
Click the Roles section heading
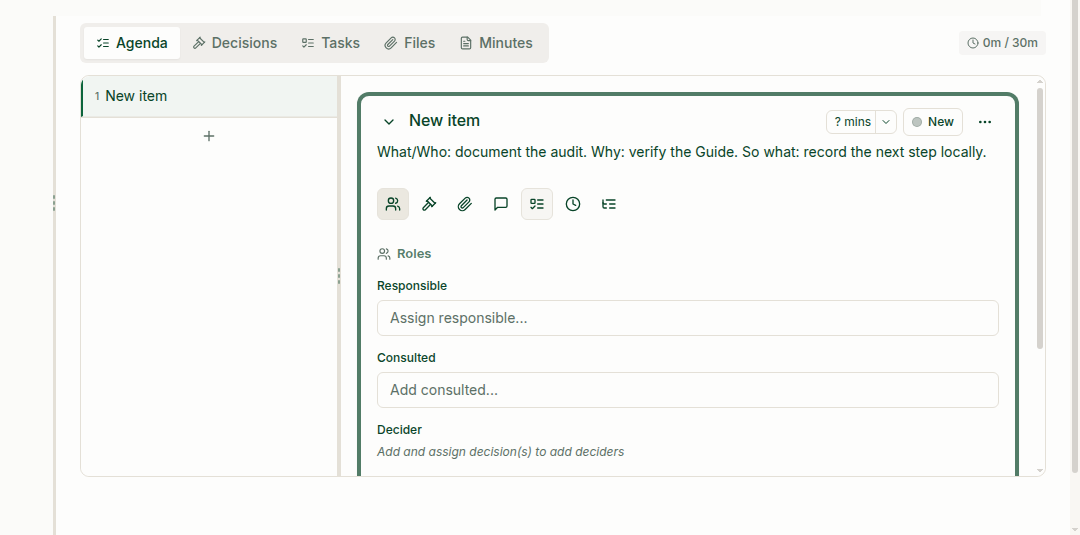point(404,254)
